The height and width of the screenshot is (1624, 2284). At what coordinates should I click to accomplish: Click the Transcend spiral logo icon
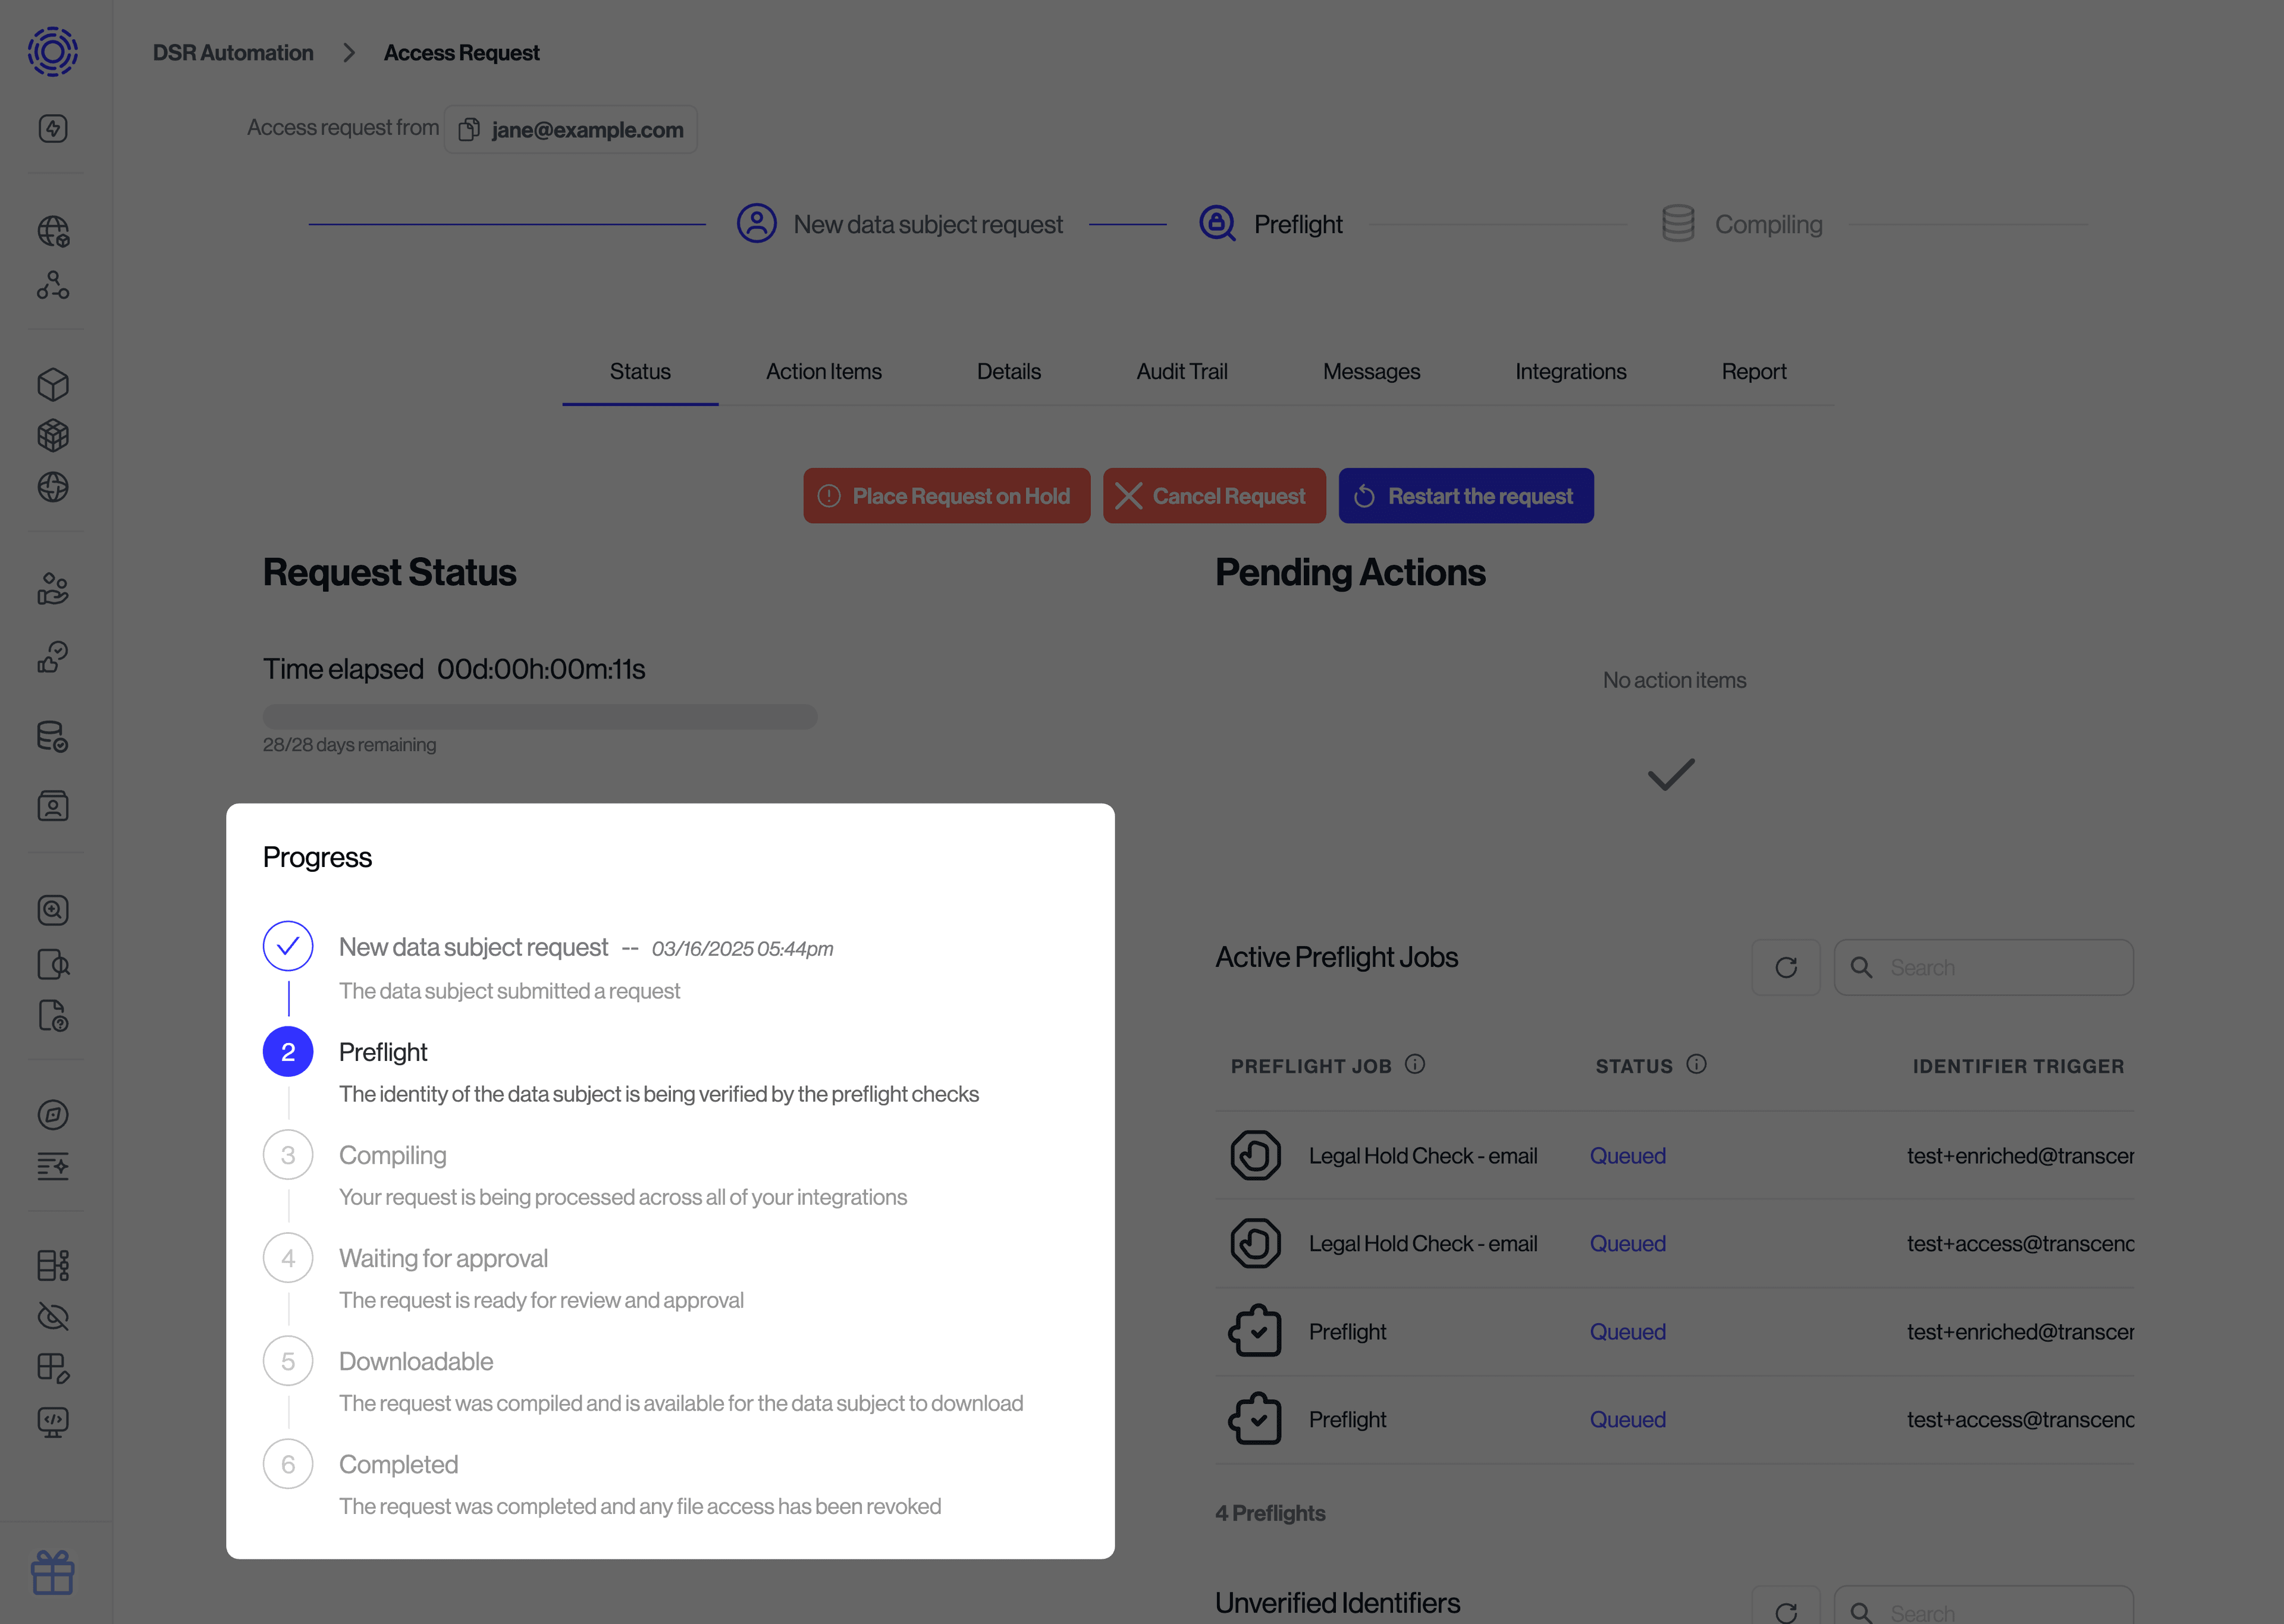pyautogui.click(x=53, y=52)
